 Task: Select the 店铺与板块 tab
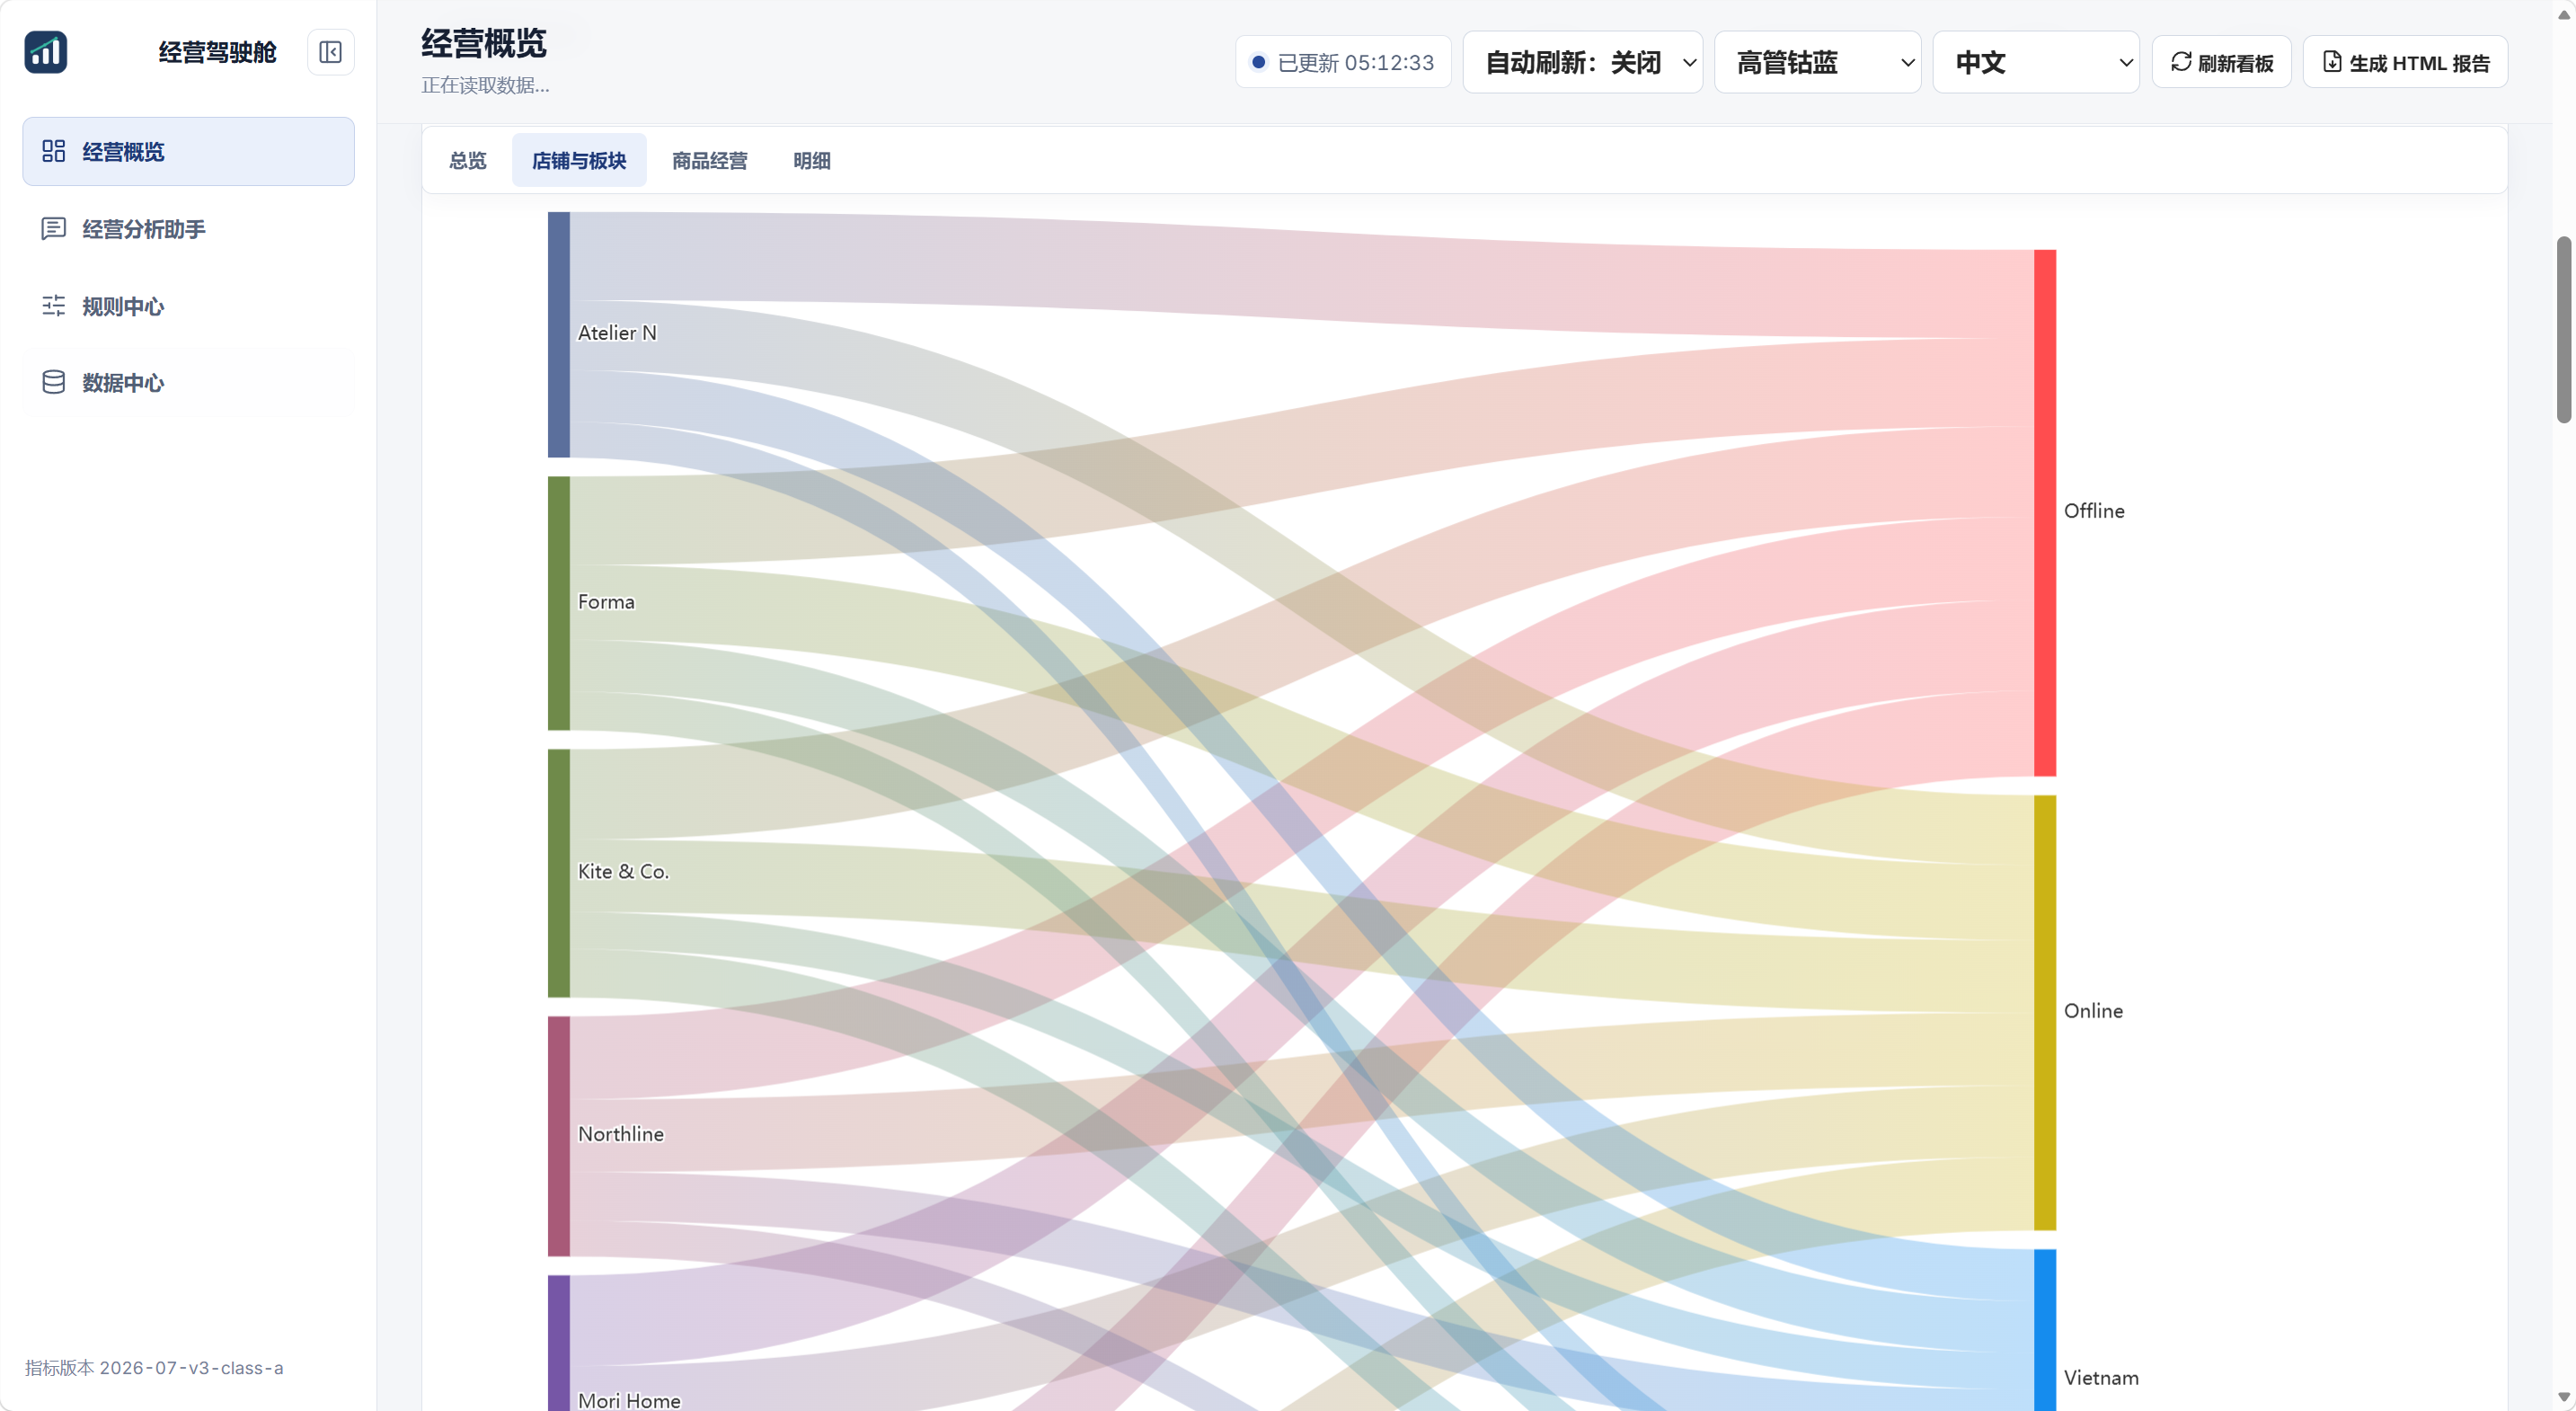pyautogui.click(x=579, y=160)
